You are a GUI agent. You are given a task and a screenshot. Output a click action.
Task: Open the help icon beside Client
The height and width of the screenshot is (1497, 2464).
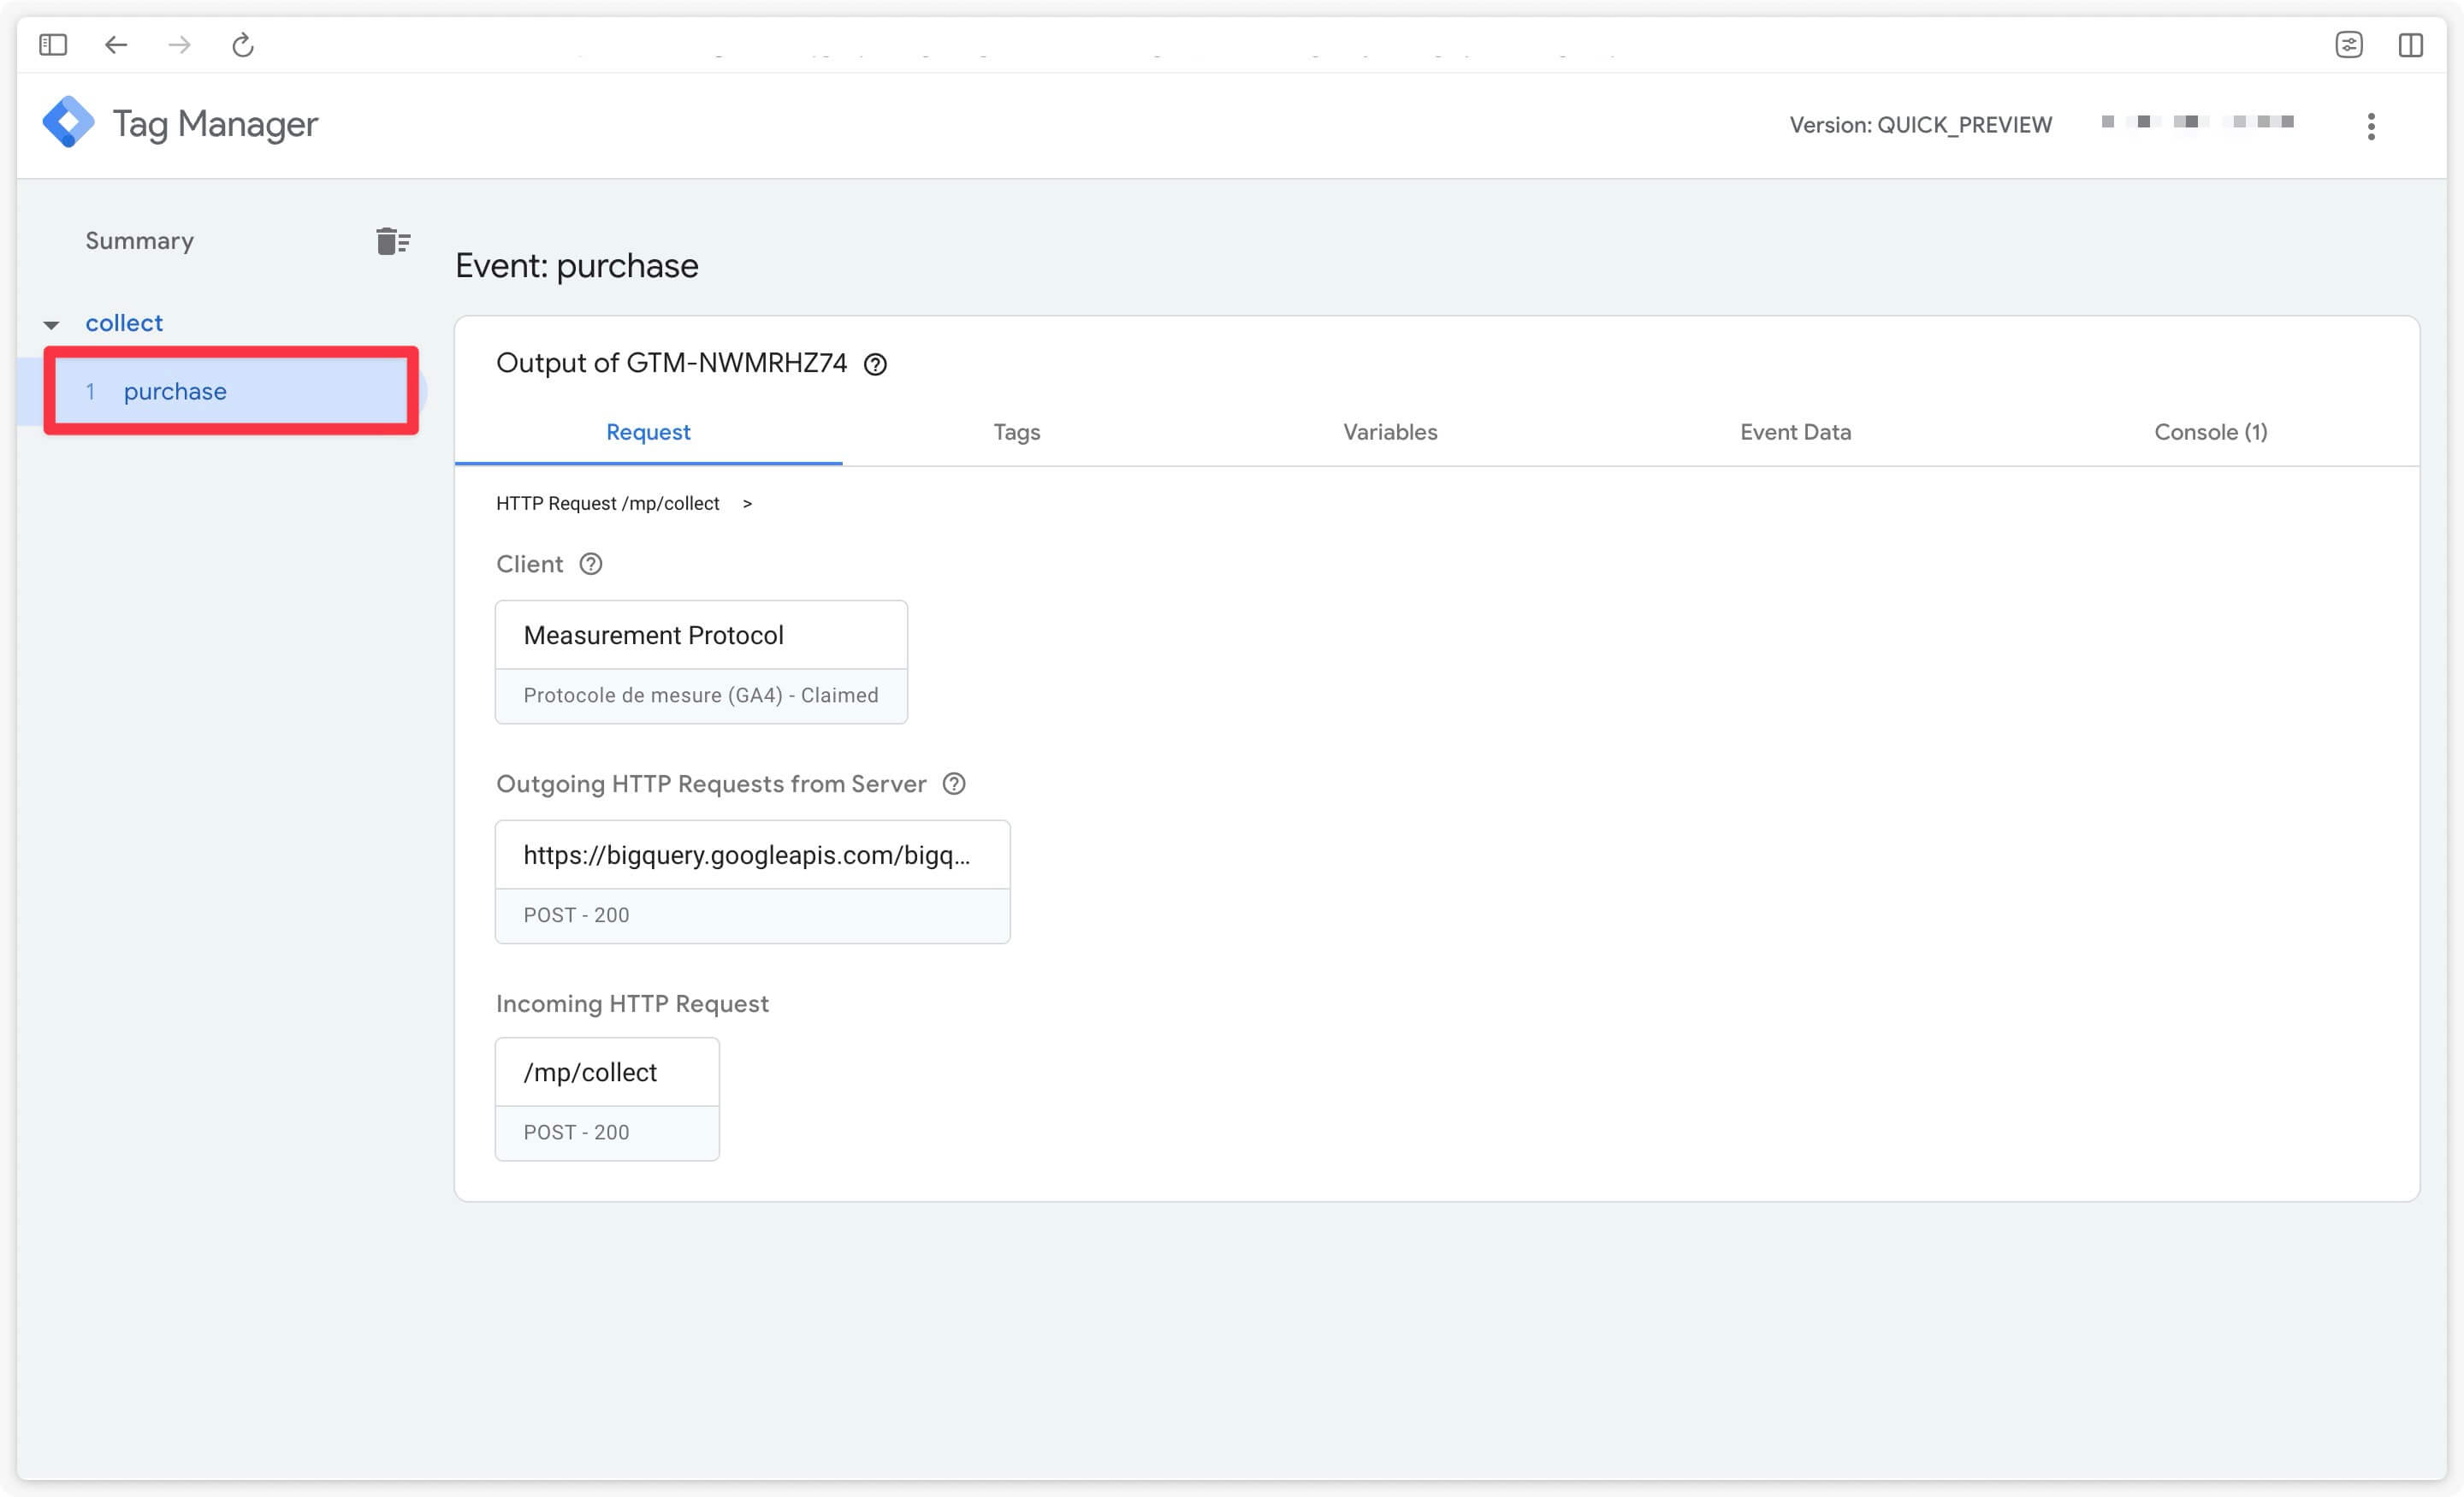pos(591,564)
